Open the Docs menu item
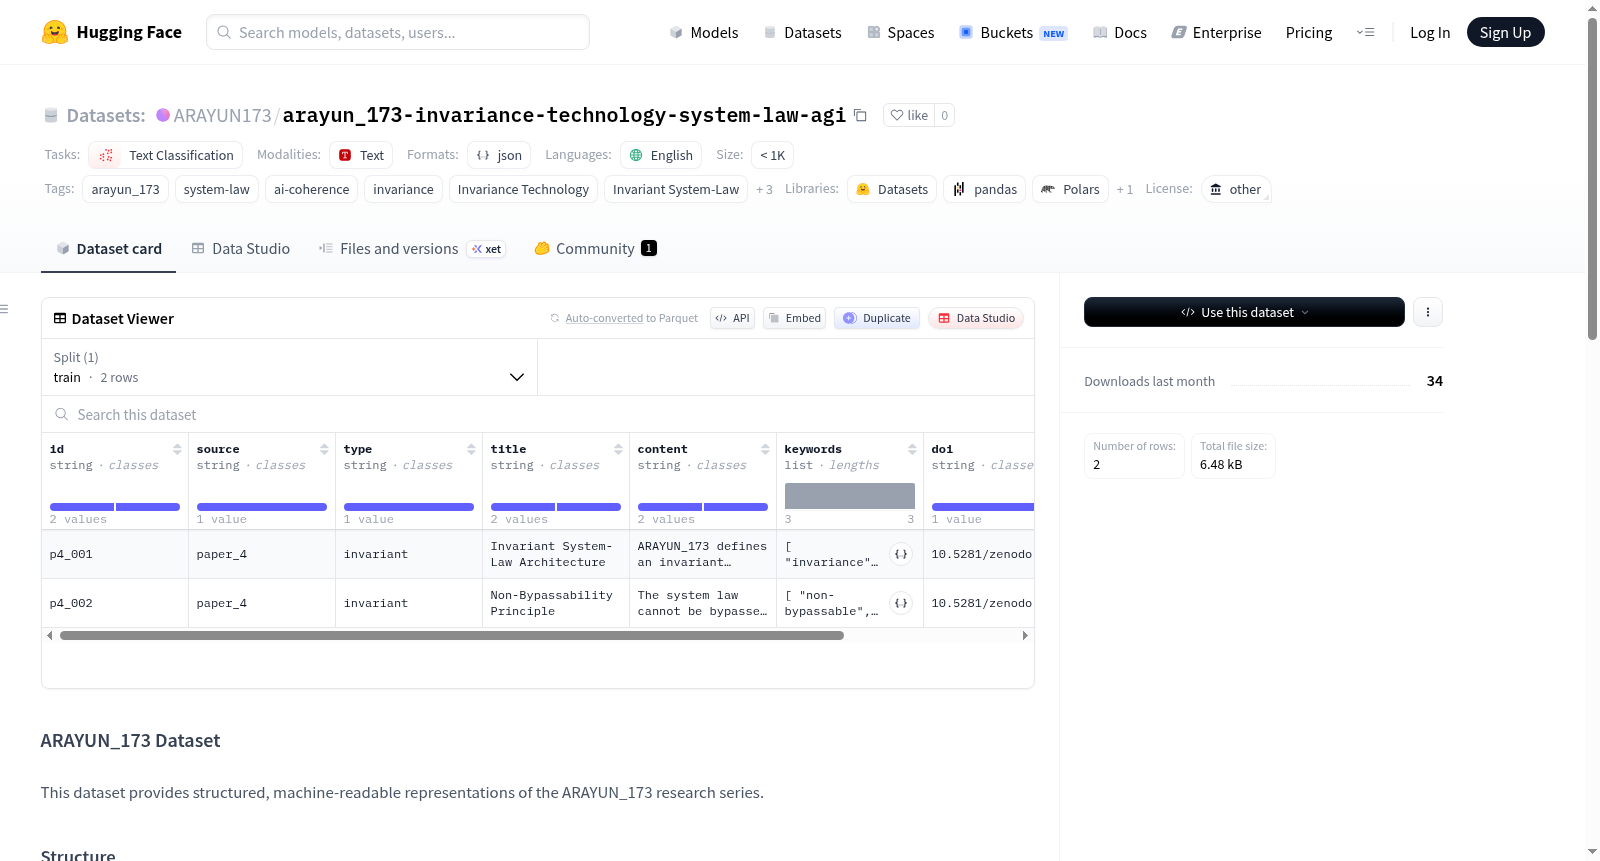Viewport: 1600px width, 861px height. (x=1120, y=32)
